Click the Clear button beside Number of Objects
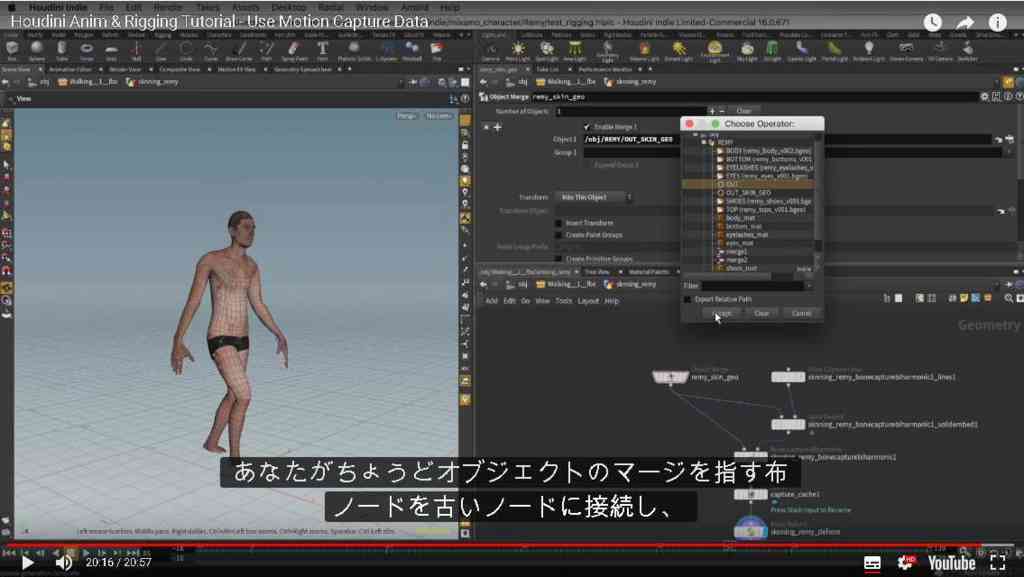The width and height of the screenshot is (1024, 577). (x=744, y=111)
